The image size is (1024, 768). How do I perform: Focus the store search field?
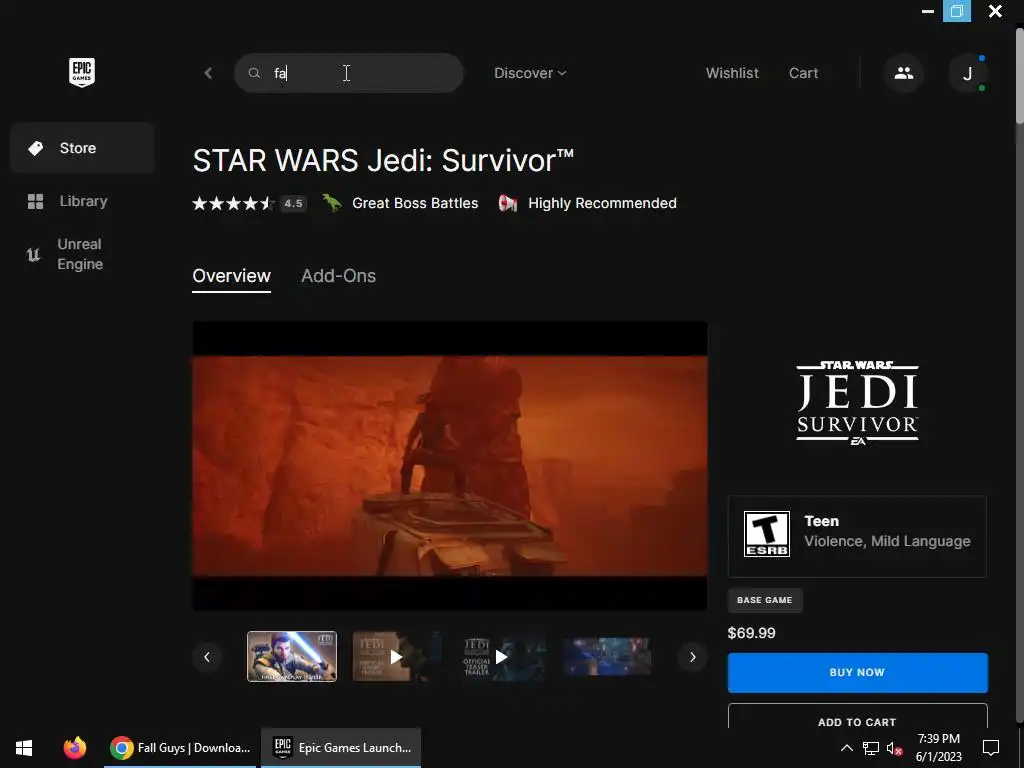click(349, 73)
